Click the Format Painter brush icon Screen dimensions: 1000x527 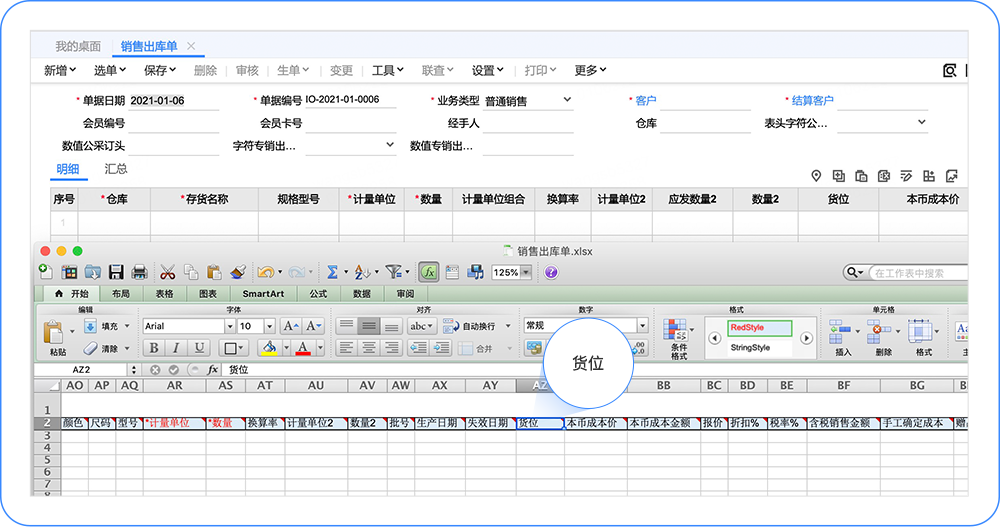coord(238,272)
